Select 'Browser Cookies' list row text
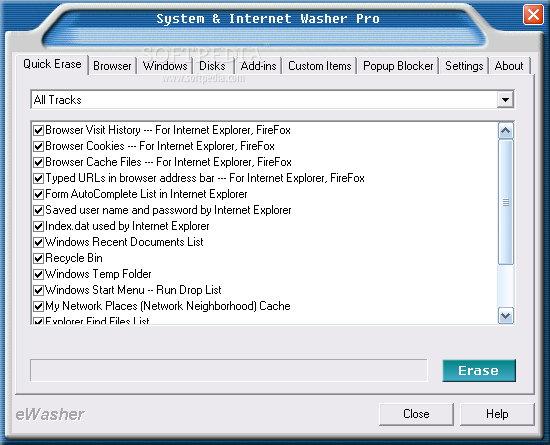Screen dimensions: 550x445 click(x=160, y=146)
